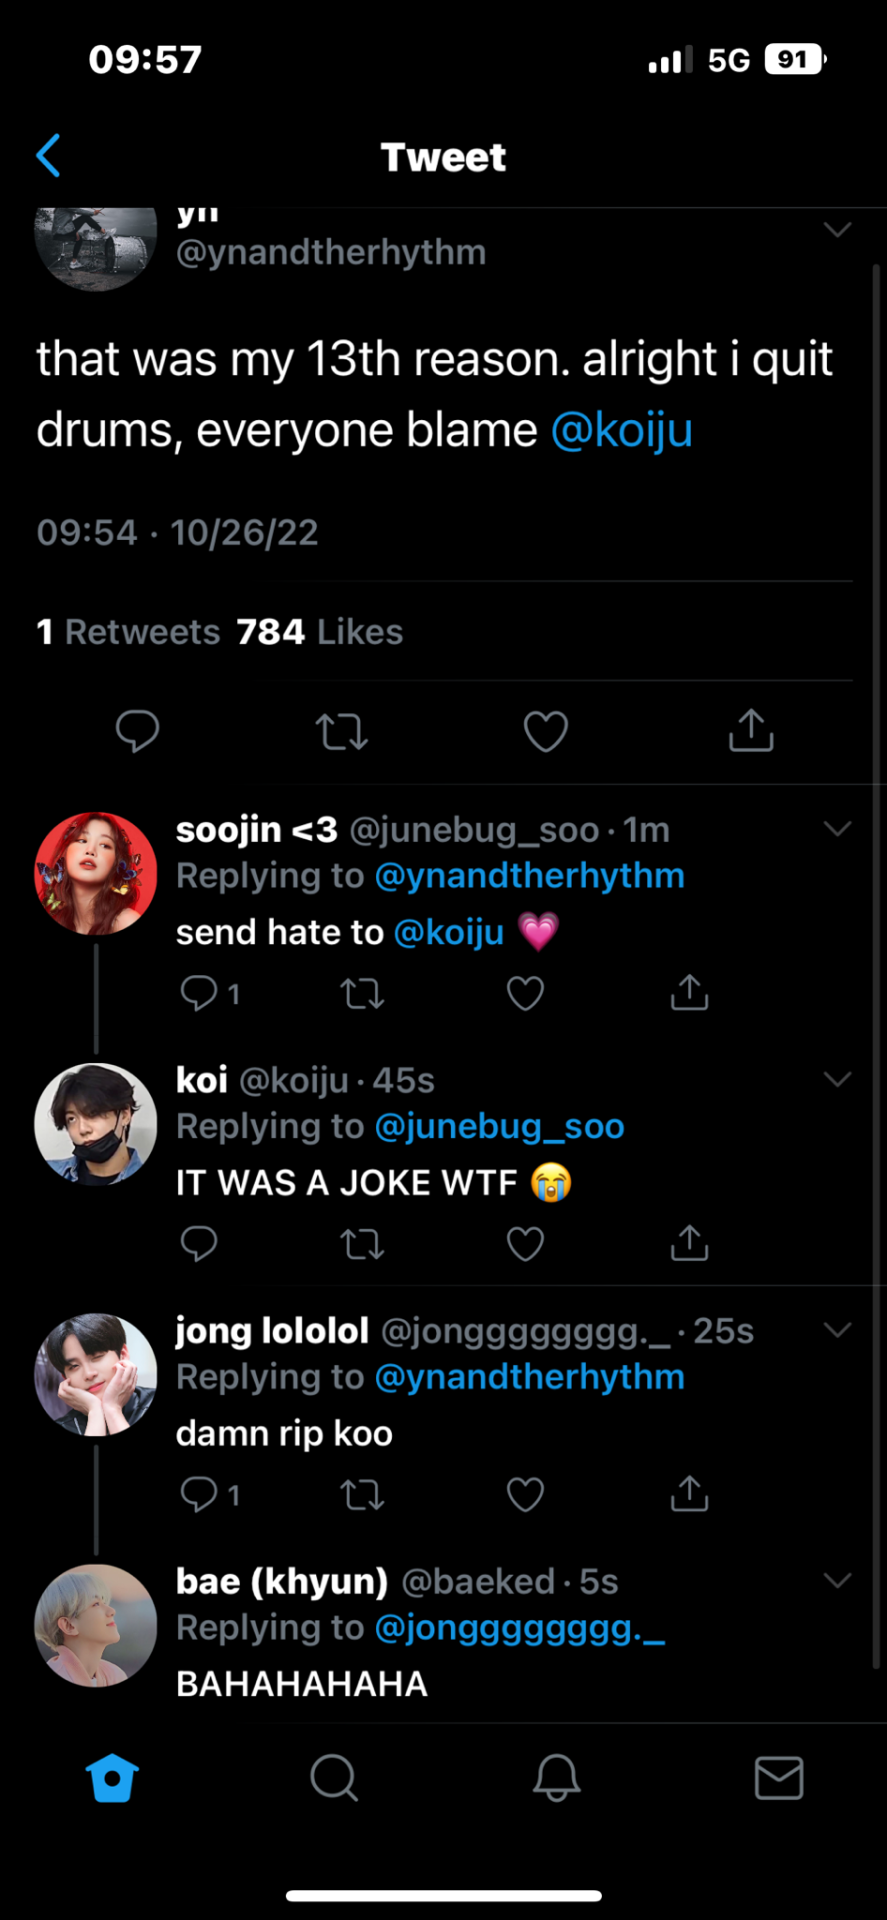Open Messages envelope tab
887x1920 pixels.
[778, 1778]
